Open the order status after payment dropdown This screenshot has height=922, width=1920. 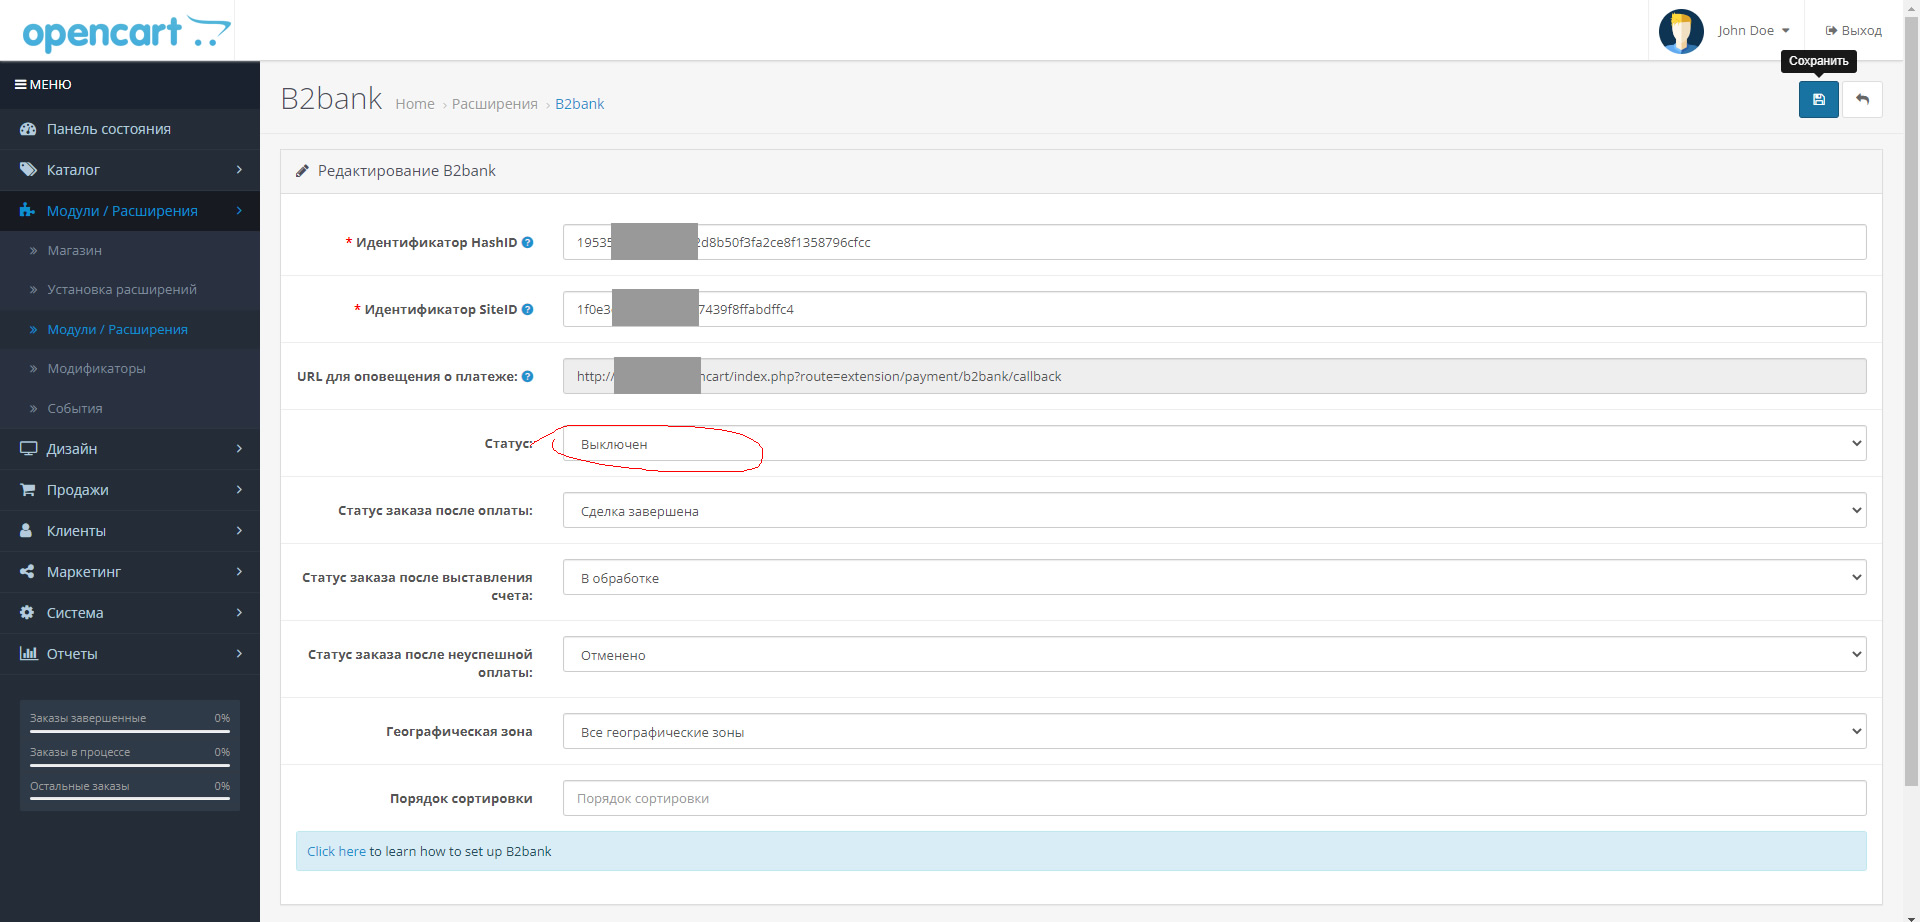click(1214, 511)
